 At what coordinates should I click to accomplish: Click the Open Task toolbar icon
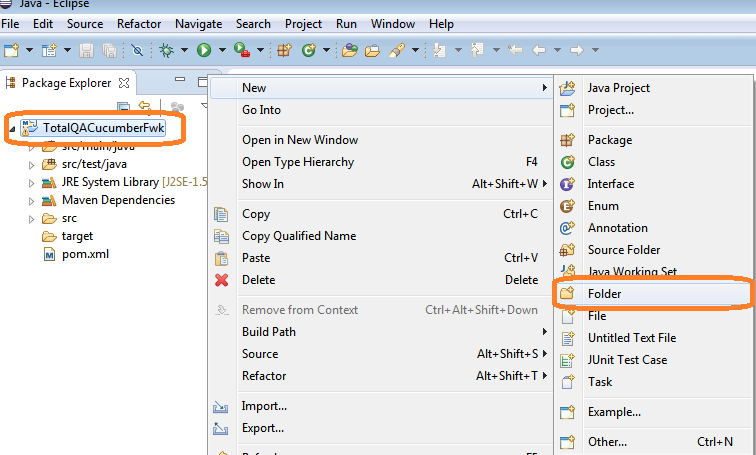(372, 50)
